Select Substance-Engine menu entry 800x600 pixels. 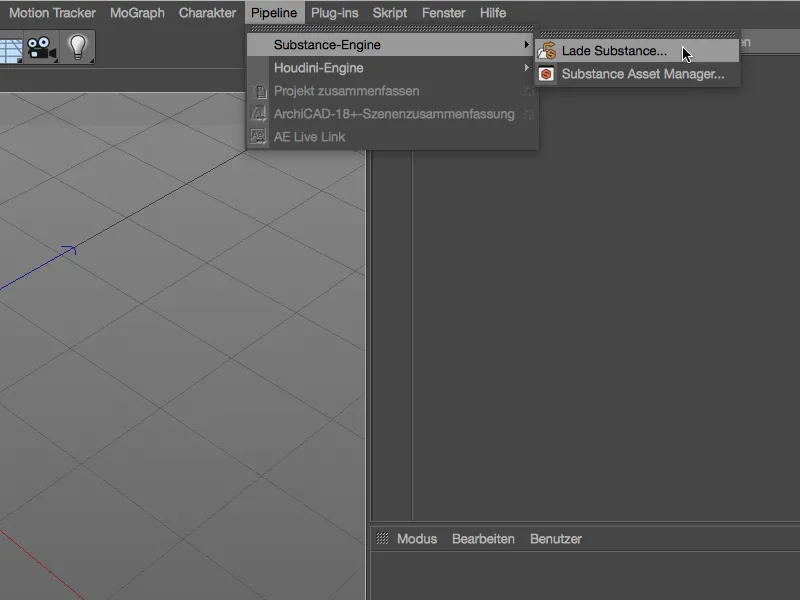(x=391, y=45)
